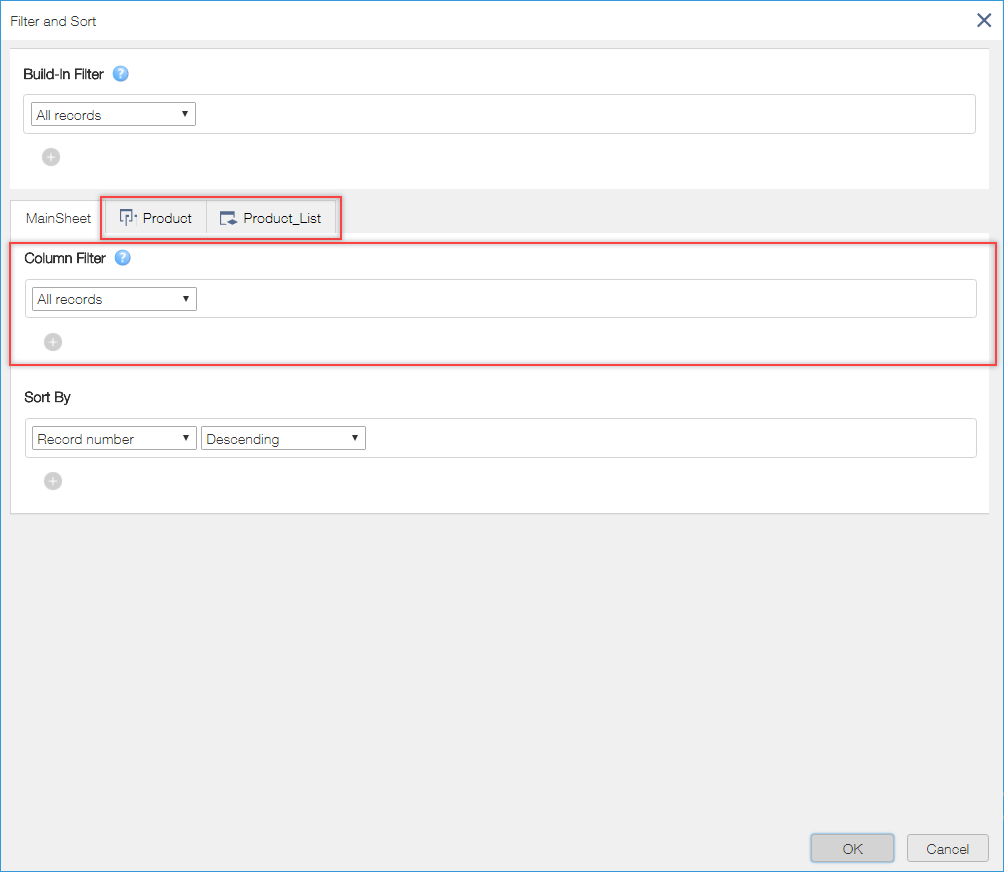Open the Column Filter All records dropdown

point(115,299)
